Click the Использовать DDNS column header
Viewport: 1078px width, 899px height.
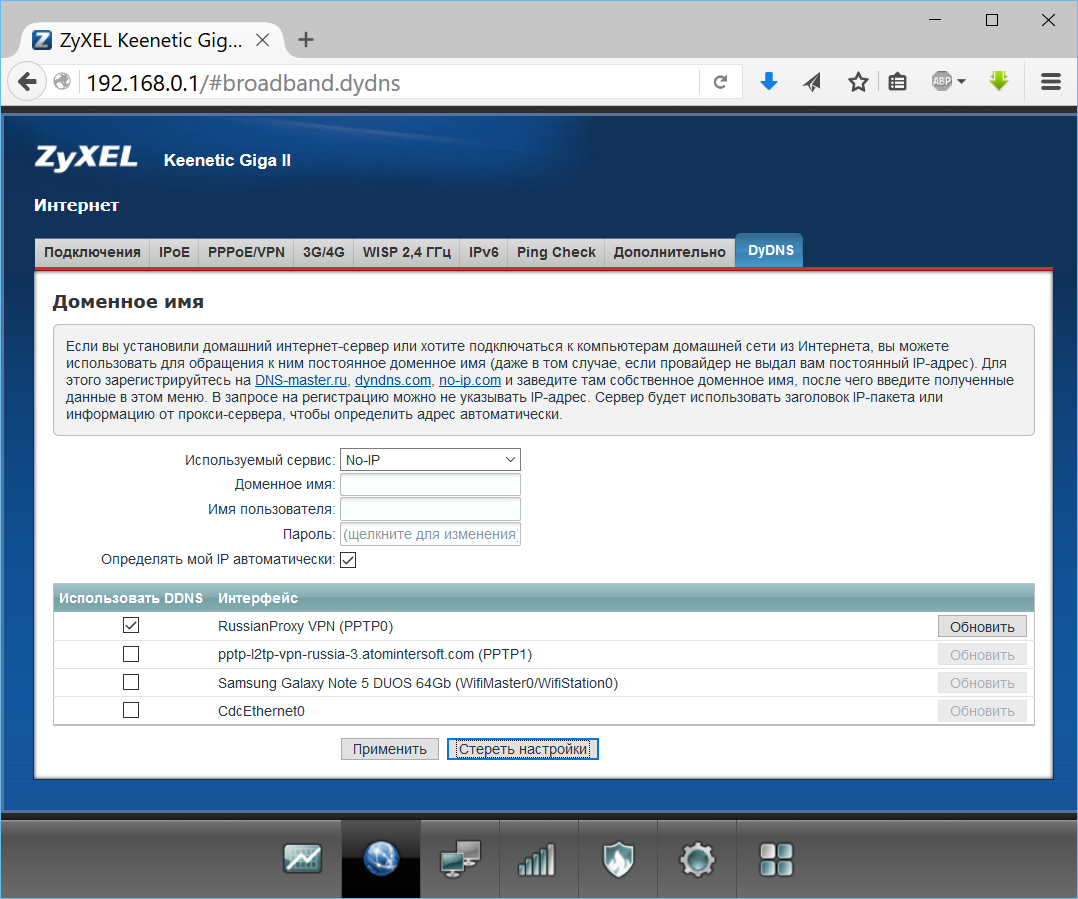point(131,598)
